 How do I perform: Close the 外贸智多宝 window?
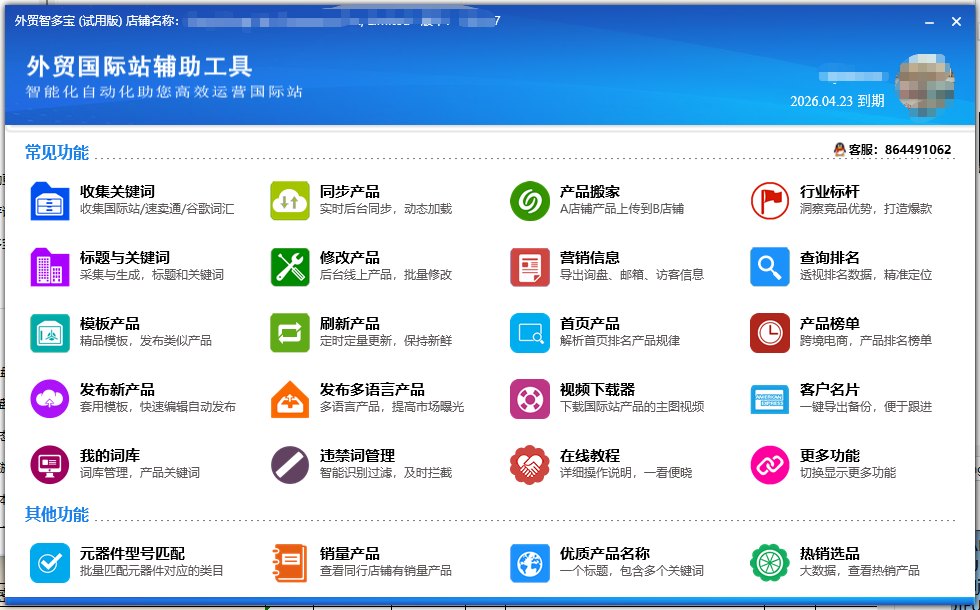956,22
